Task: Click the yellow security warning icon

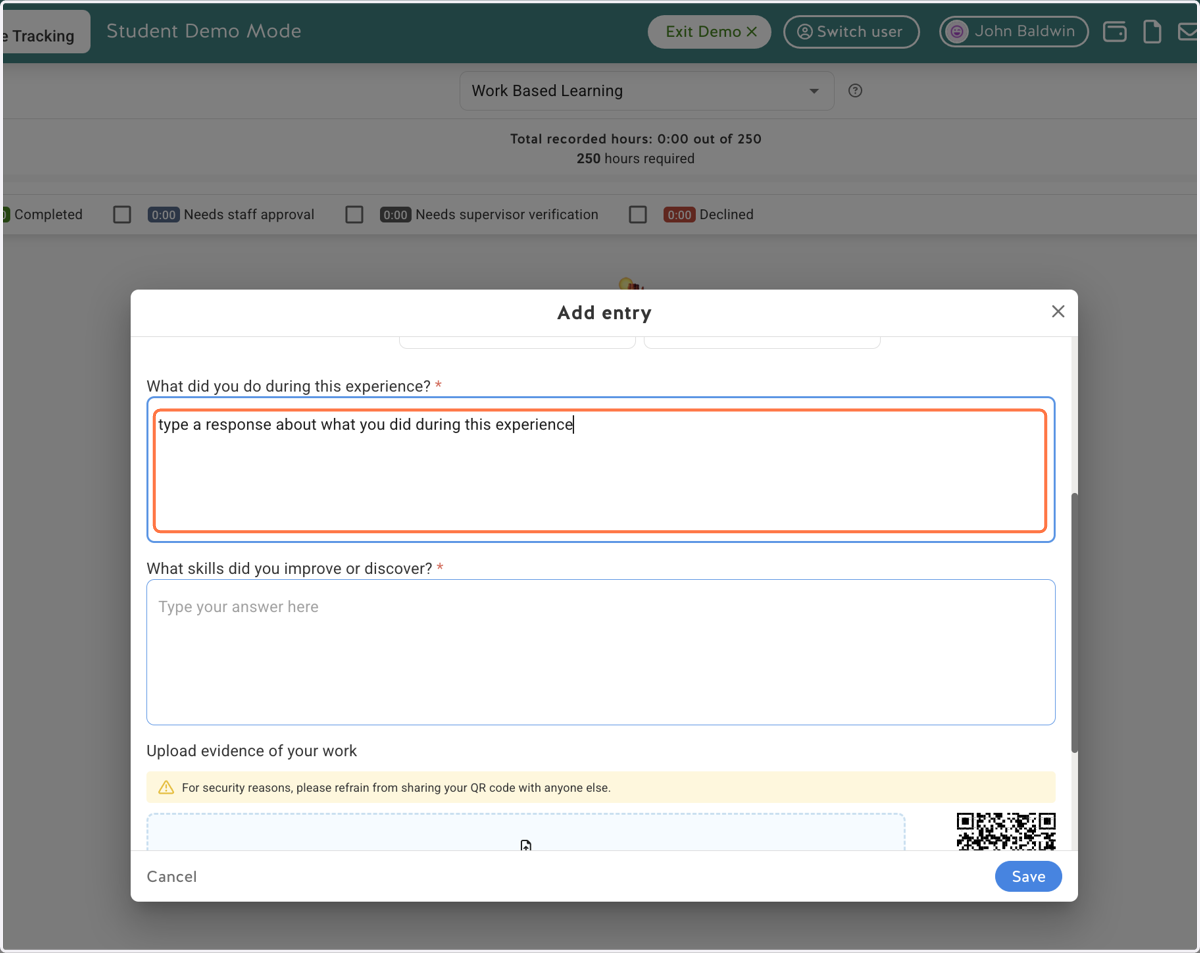Action: (166, 788)
